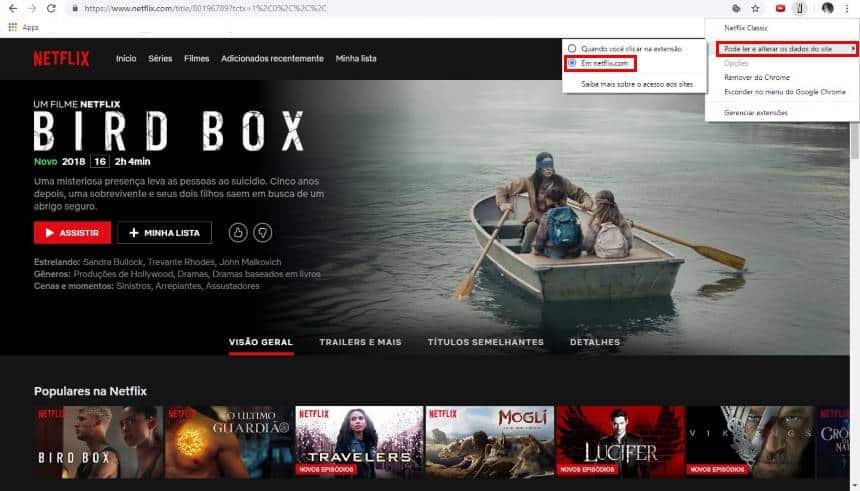Rate Bird Box with thumbs down
This screenshot has width=860, height=491.
coord(262,233)
